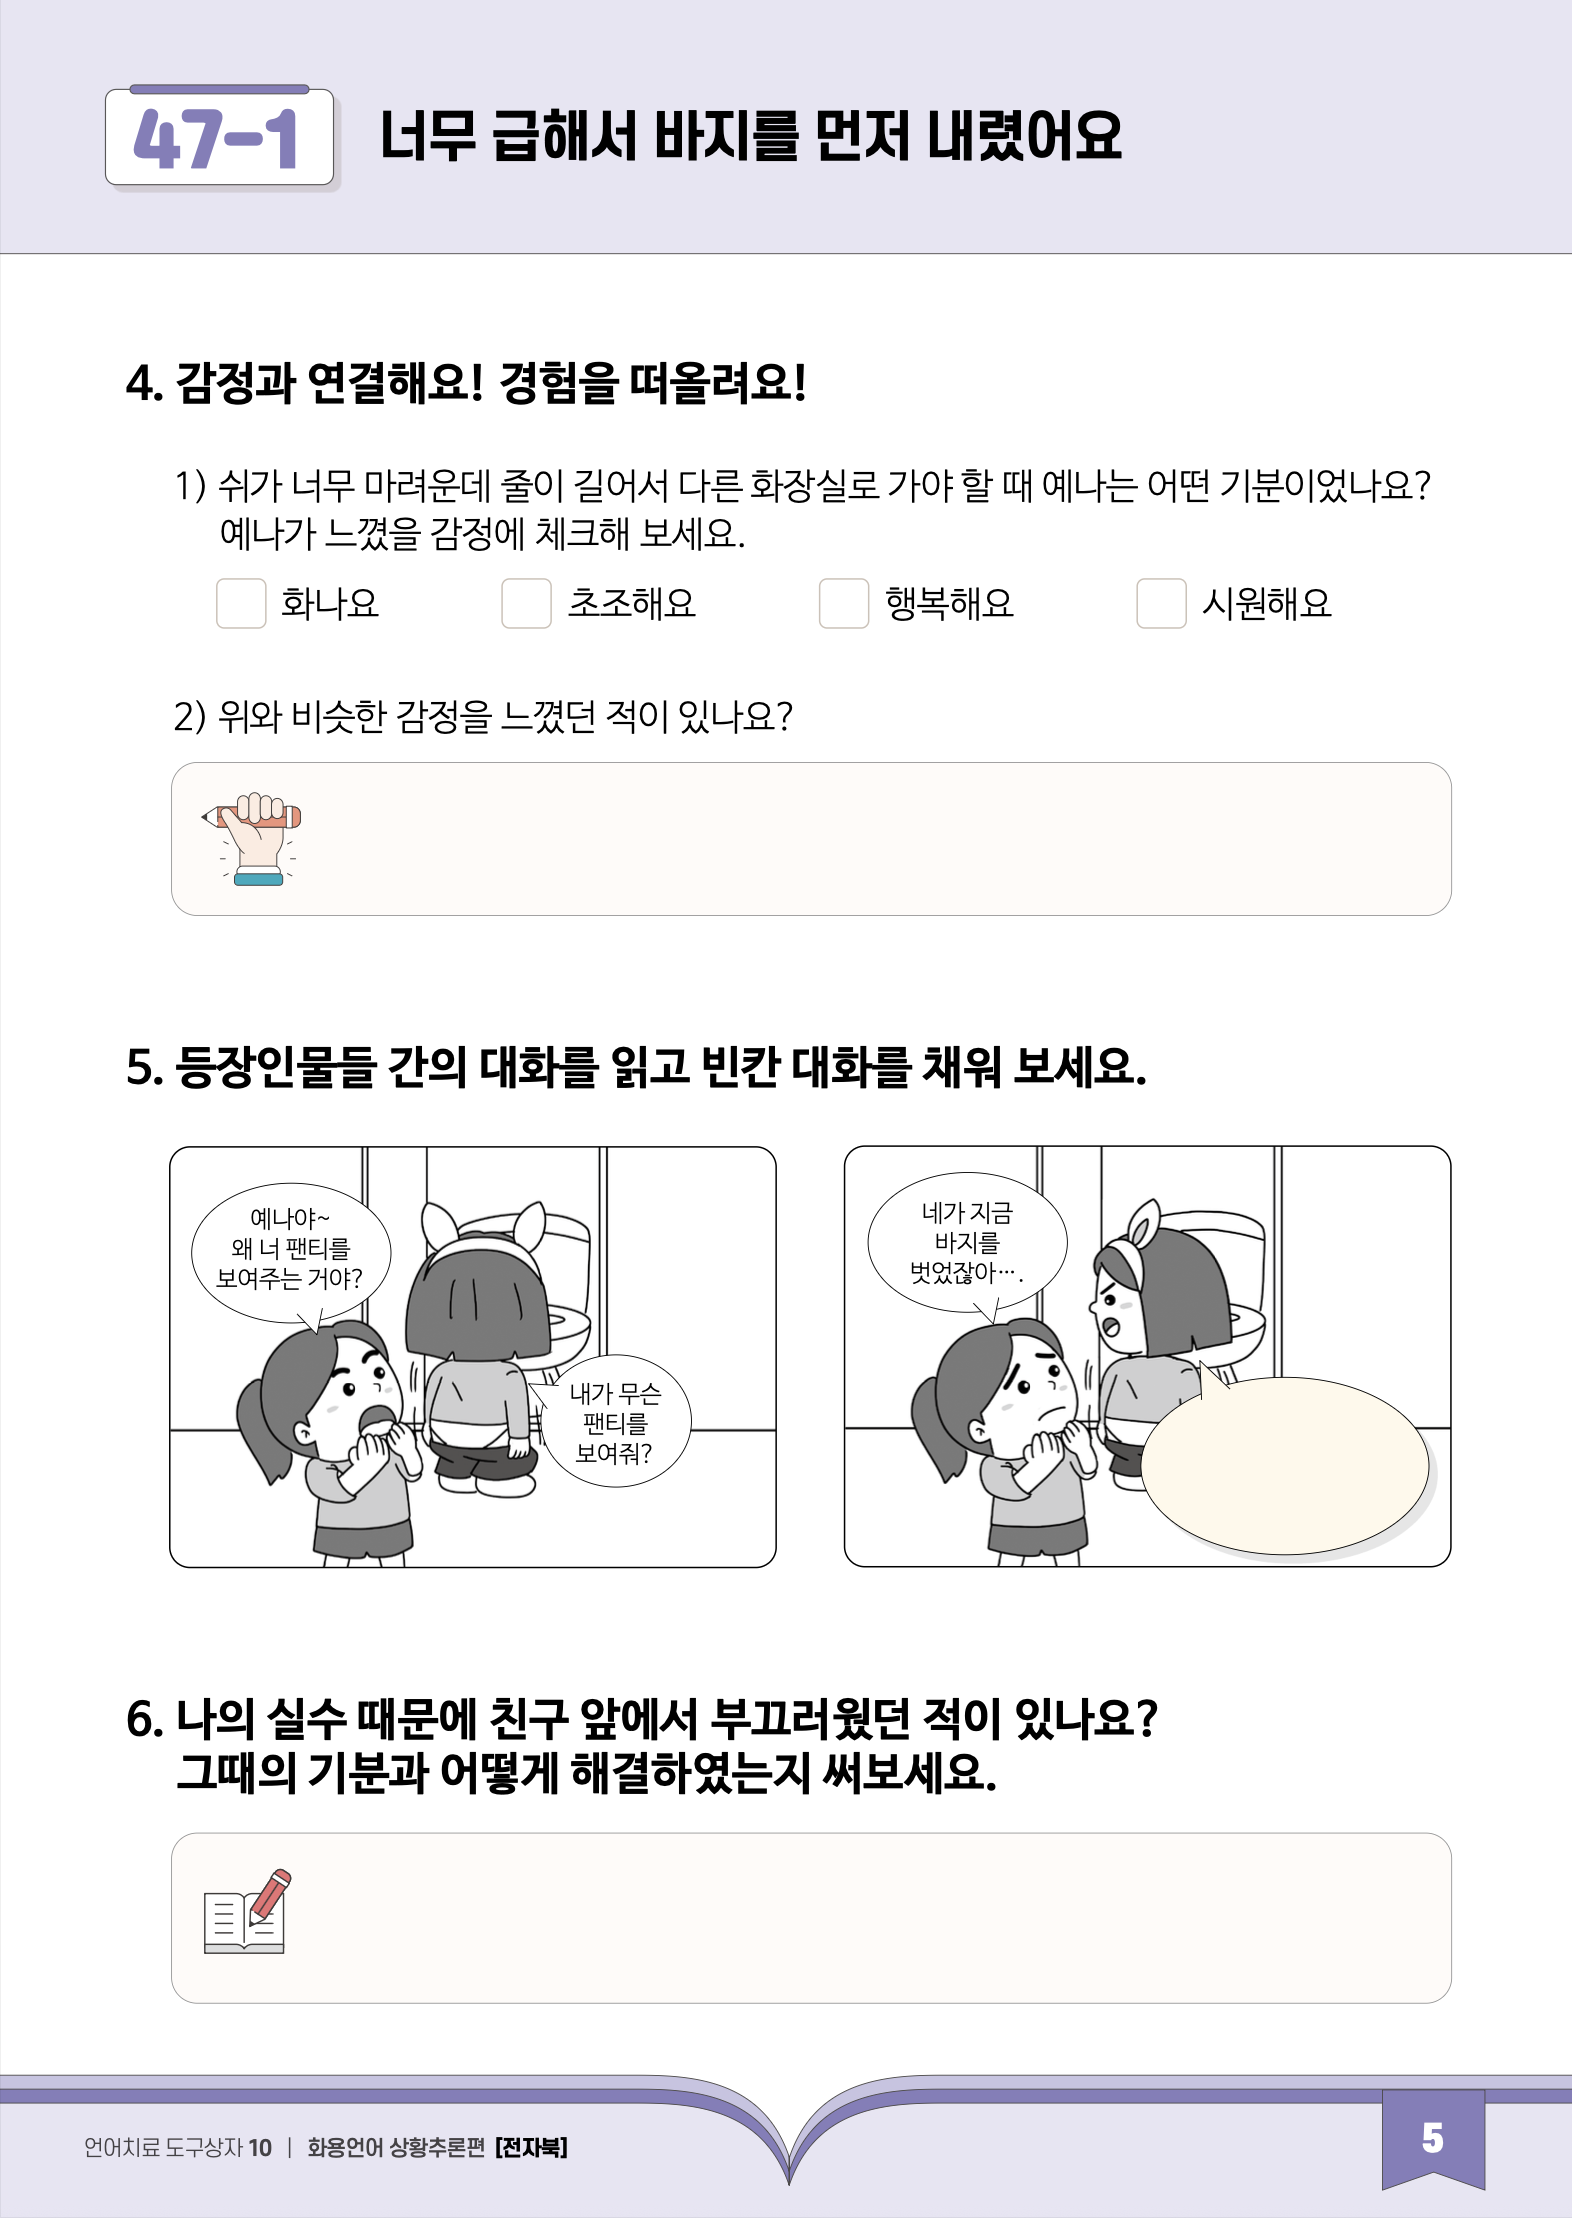
Task: Click the empty cream speech bubble
Action: tap(1285, 1464)
